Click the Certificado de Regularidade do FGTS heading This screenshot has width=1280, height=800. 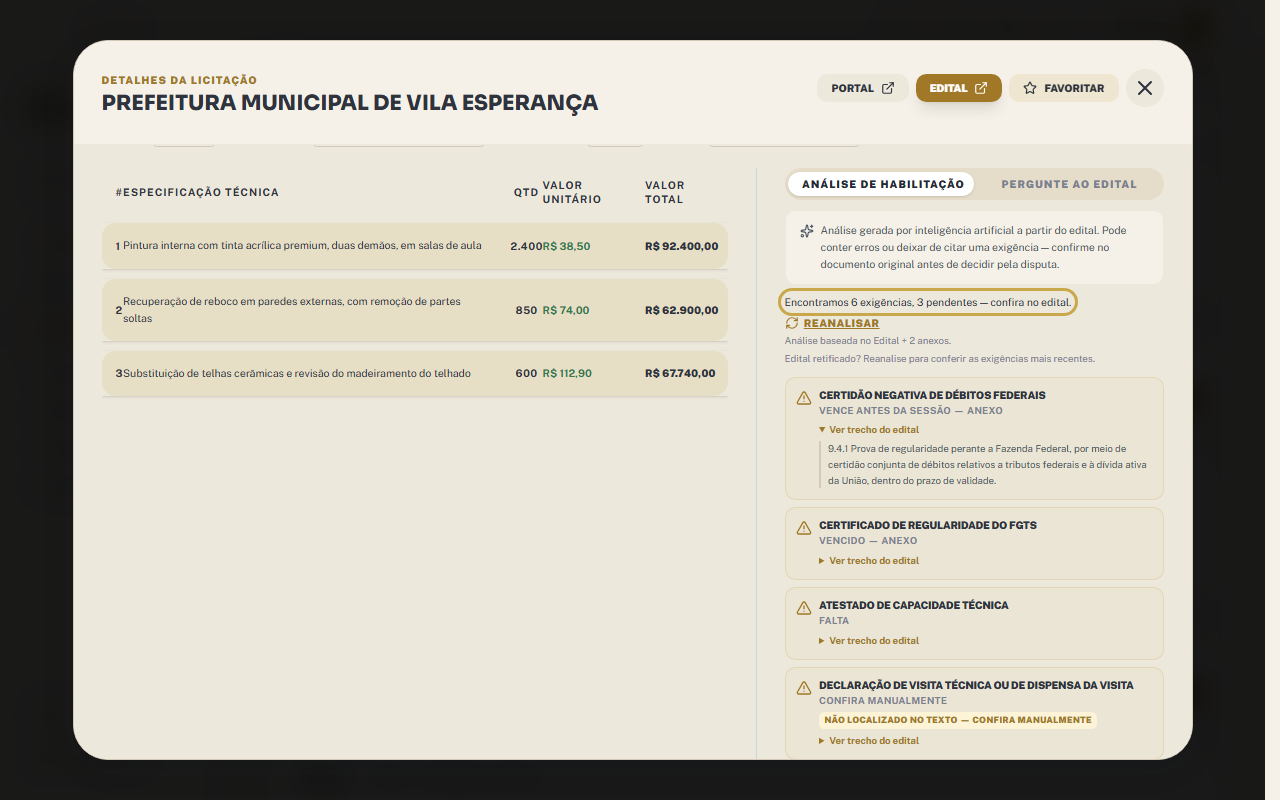(x=928, y=525)
